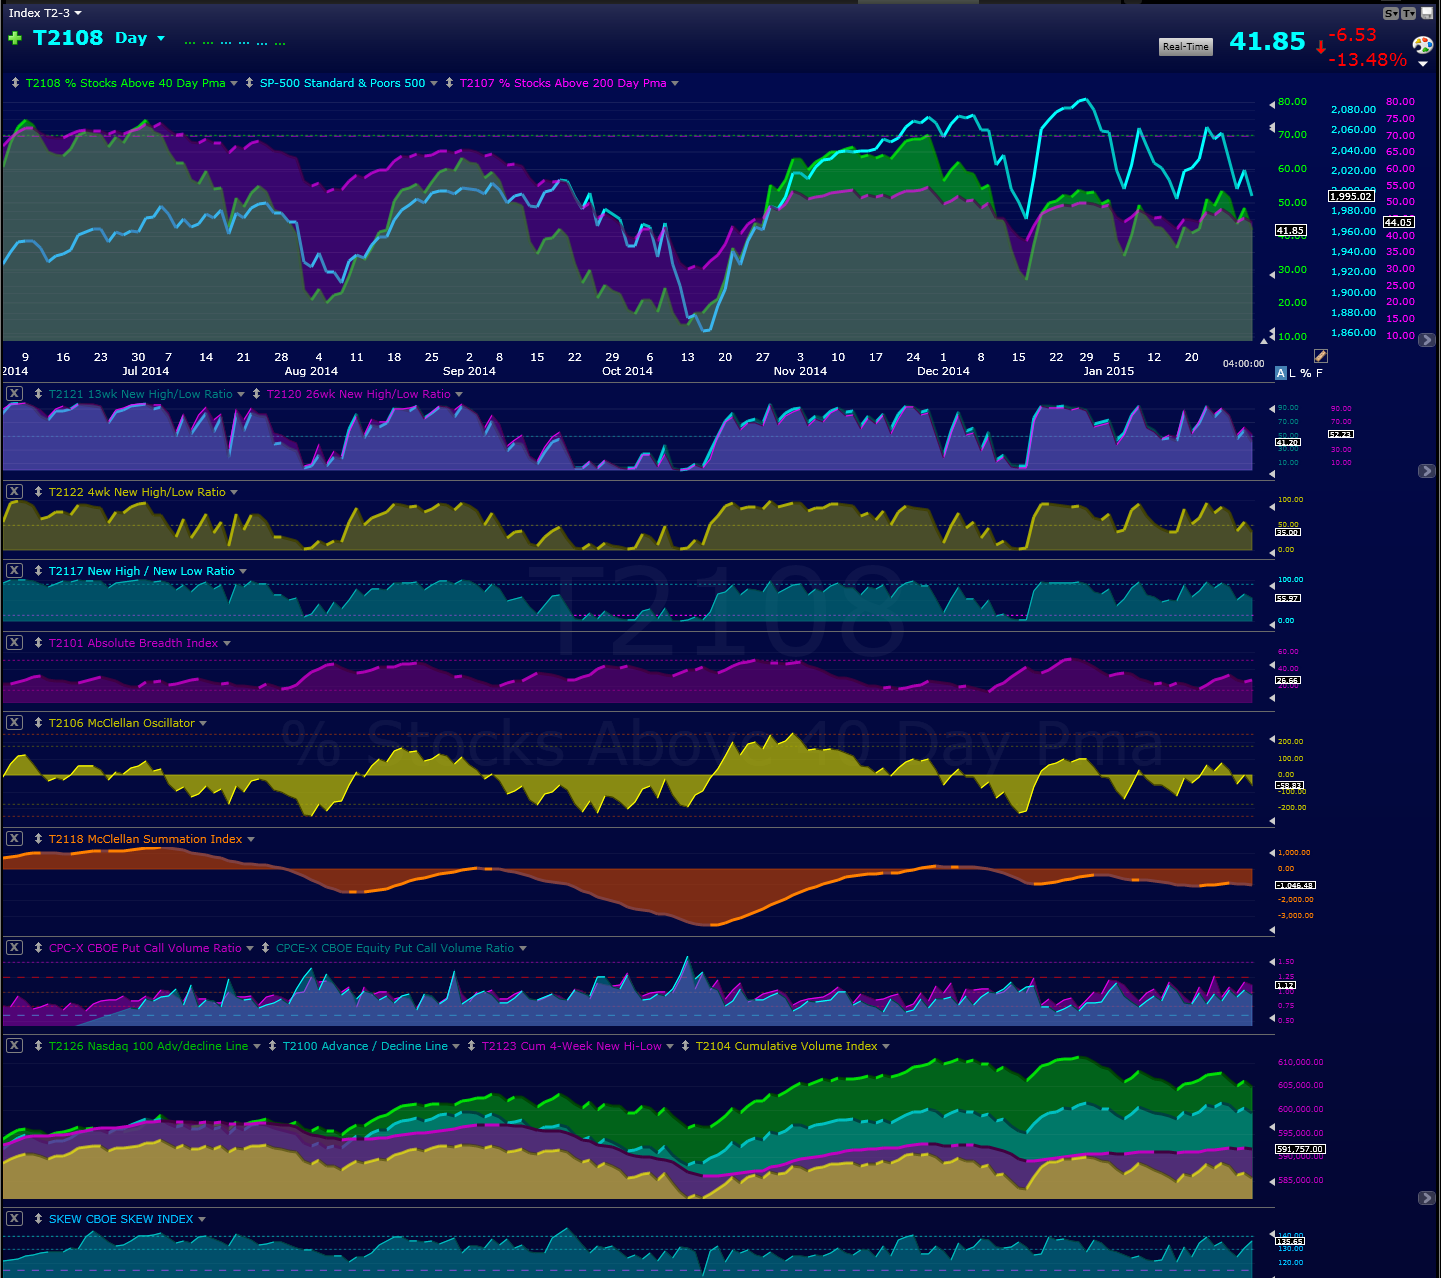
Task: Click move handle before CPCE-X Equity Put Call
Action: (265, 948)
